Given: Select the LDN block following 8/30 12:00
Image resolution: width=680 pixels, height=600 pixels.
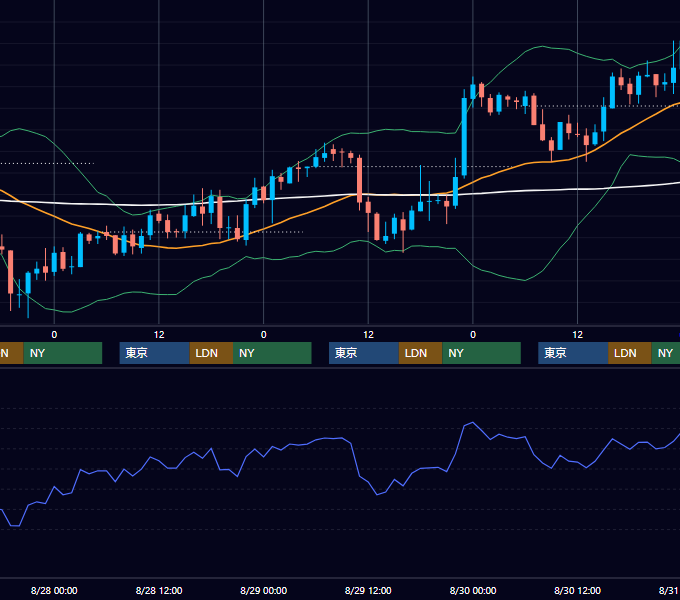Looking at the screenshot, I should coord(630,353).
